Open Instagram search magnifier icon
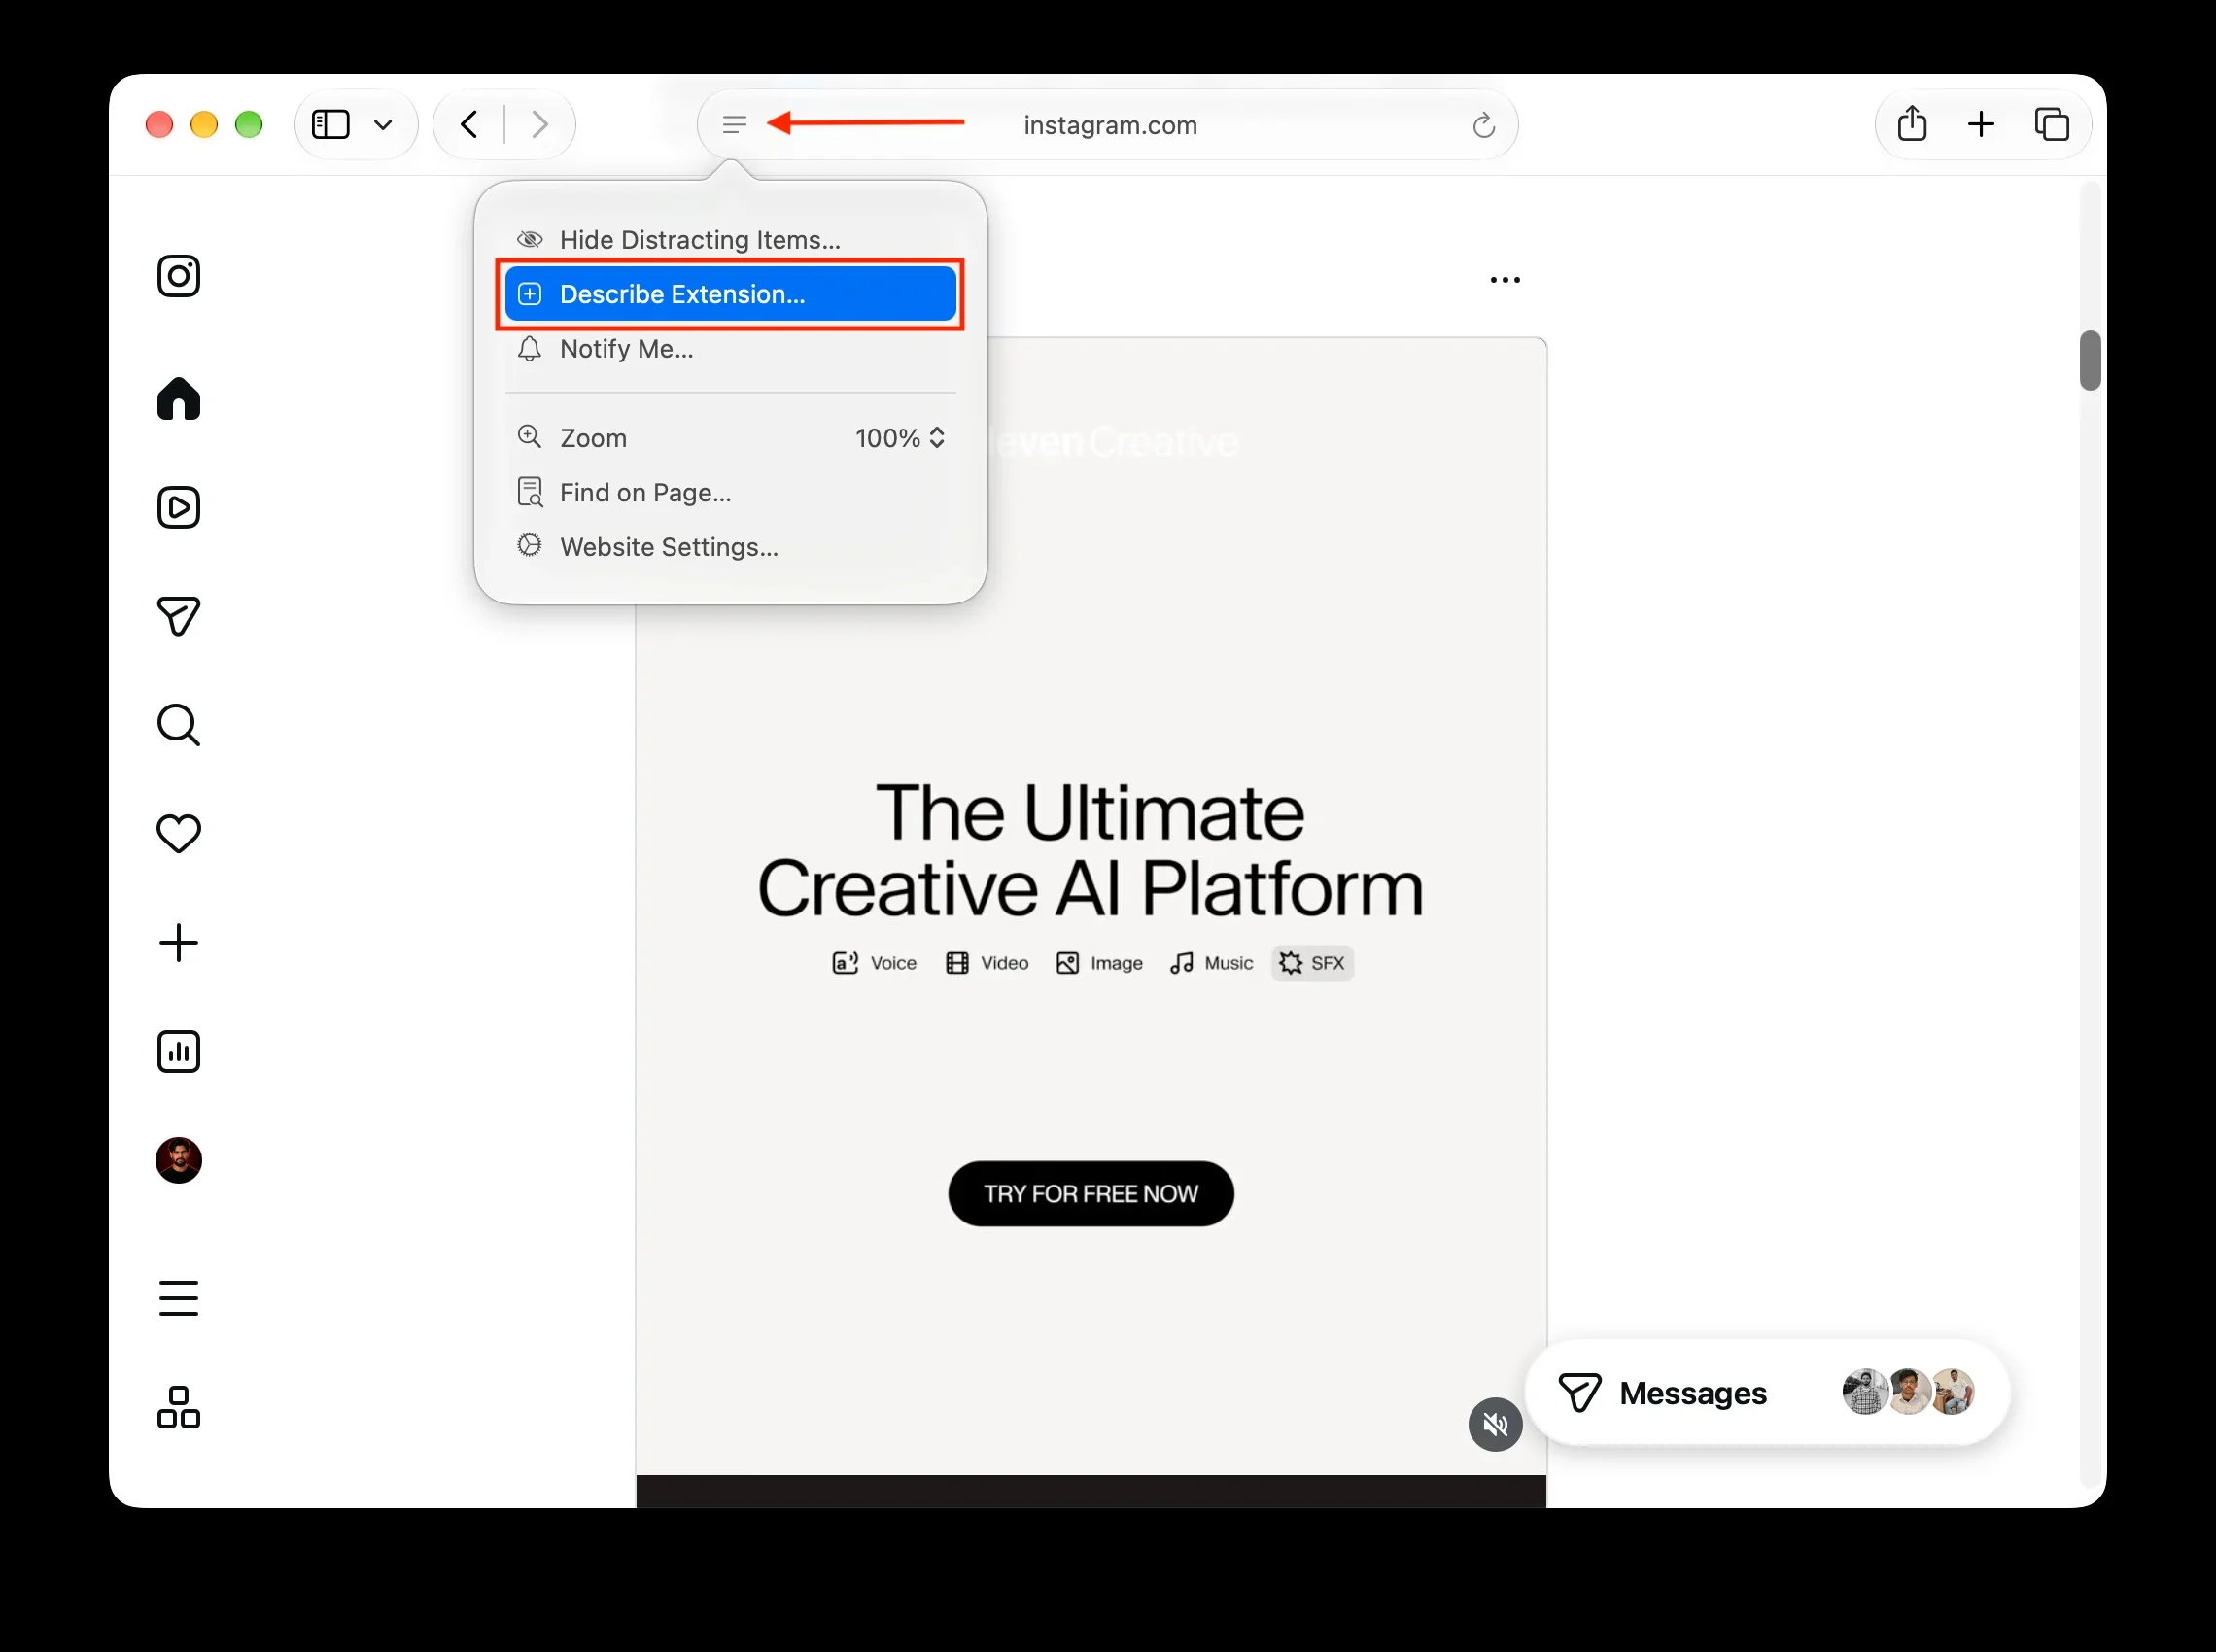Screen dimensions: 2216x1652 tap(179, 725)
